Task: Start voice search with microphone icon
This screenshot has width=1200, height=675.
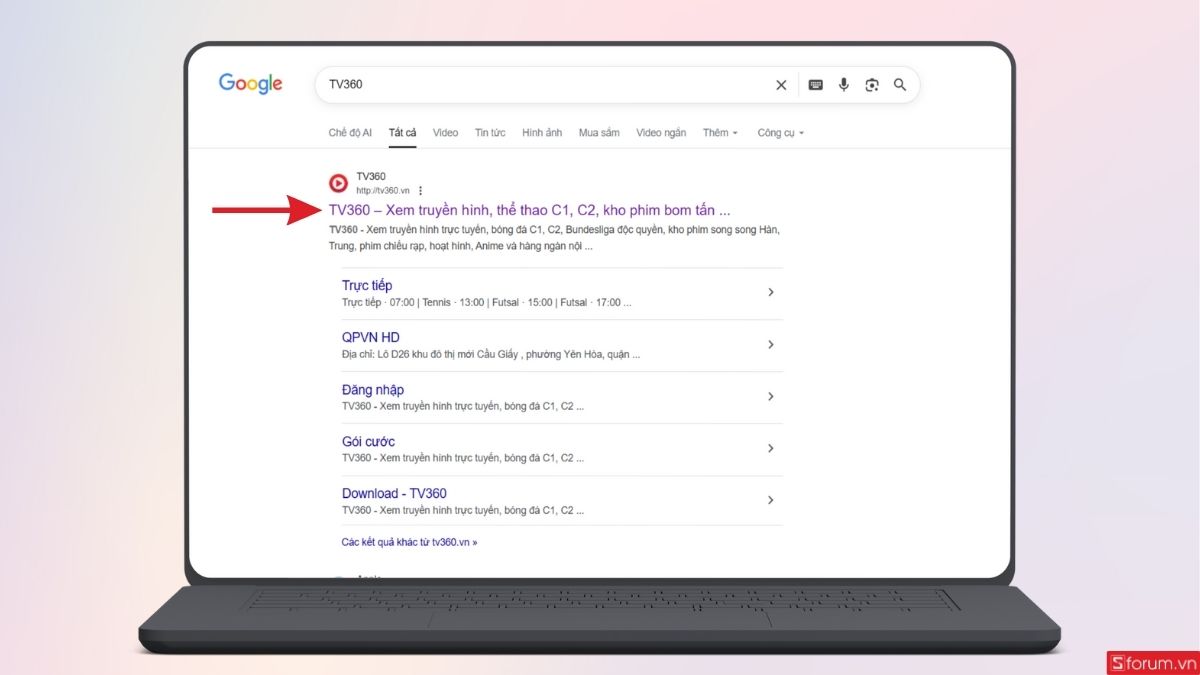Action: coord(844,85)
